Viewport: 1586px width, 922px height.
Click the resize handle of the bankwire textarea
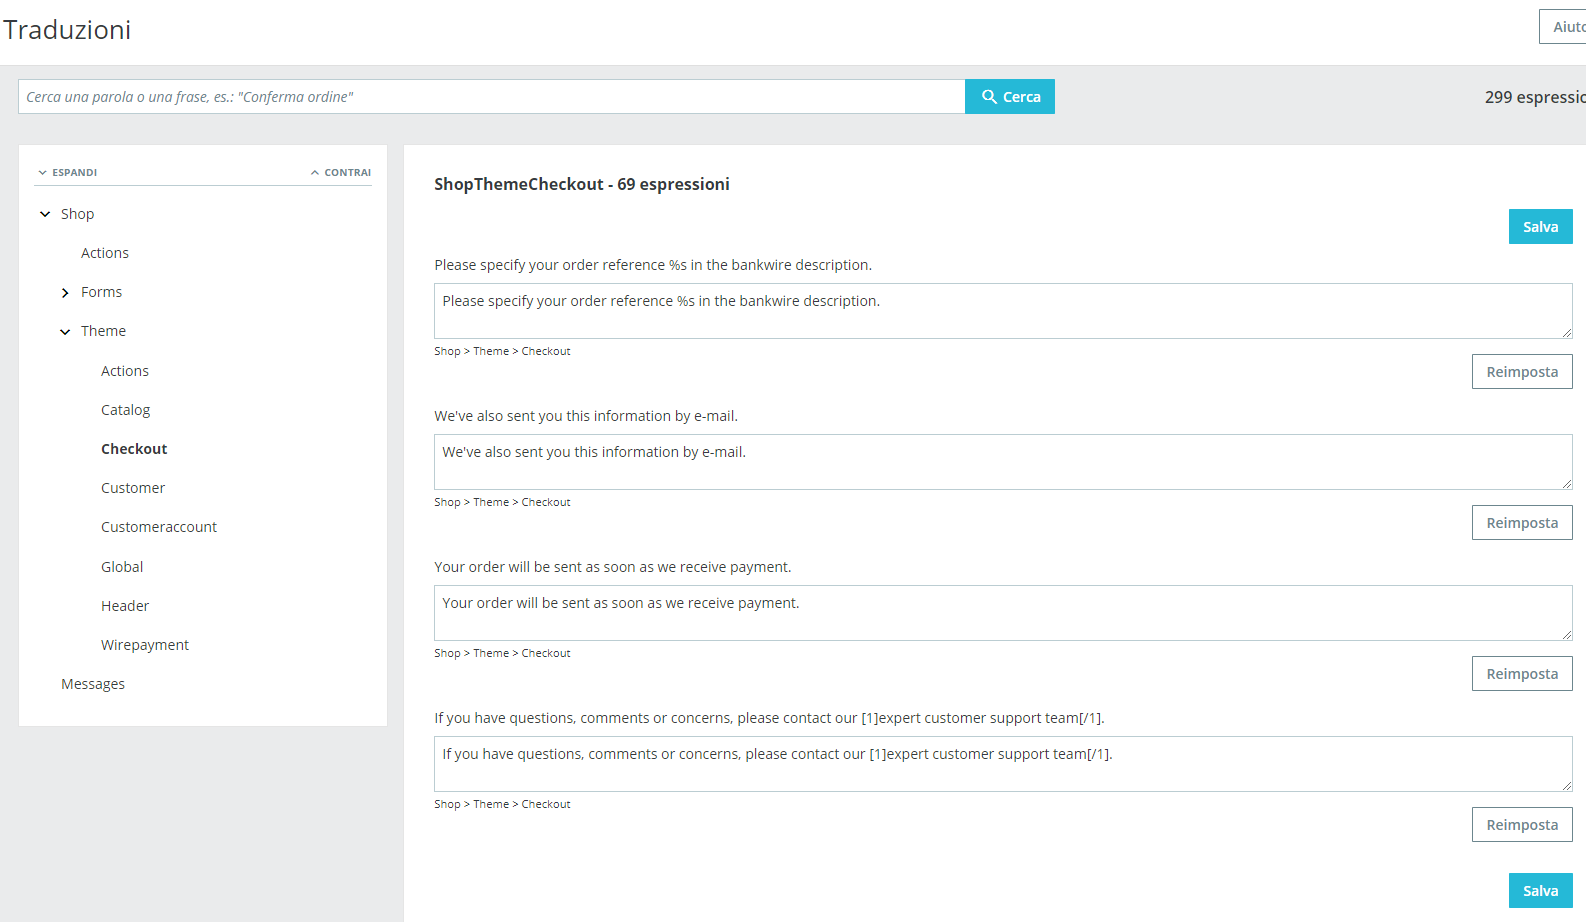click(1566, 332)
